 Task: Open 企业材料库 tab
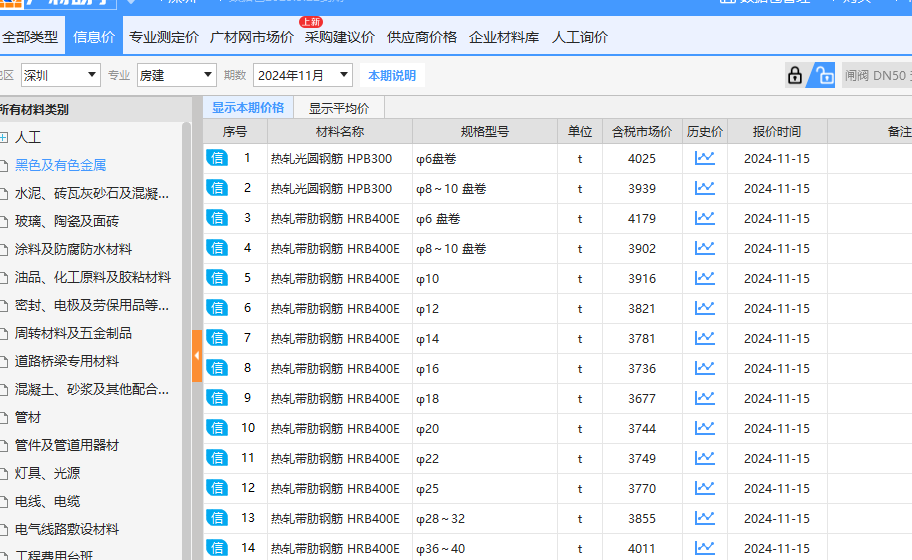[x=504, y=37]
